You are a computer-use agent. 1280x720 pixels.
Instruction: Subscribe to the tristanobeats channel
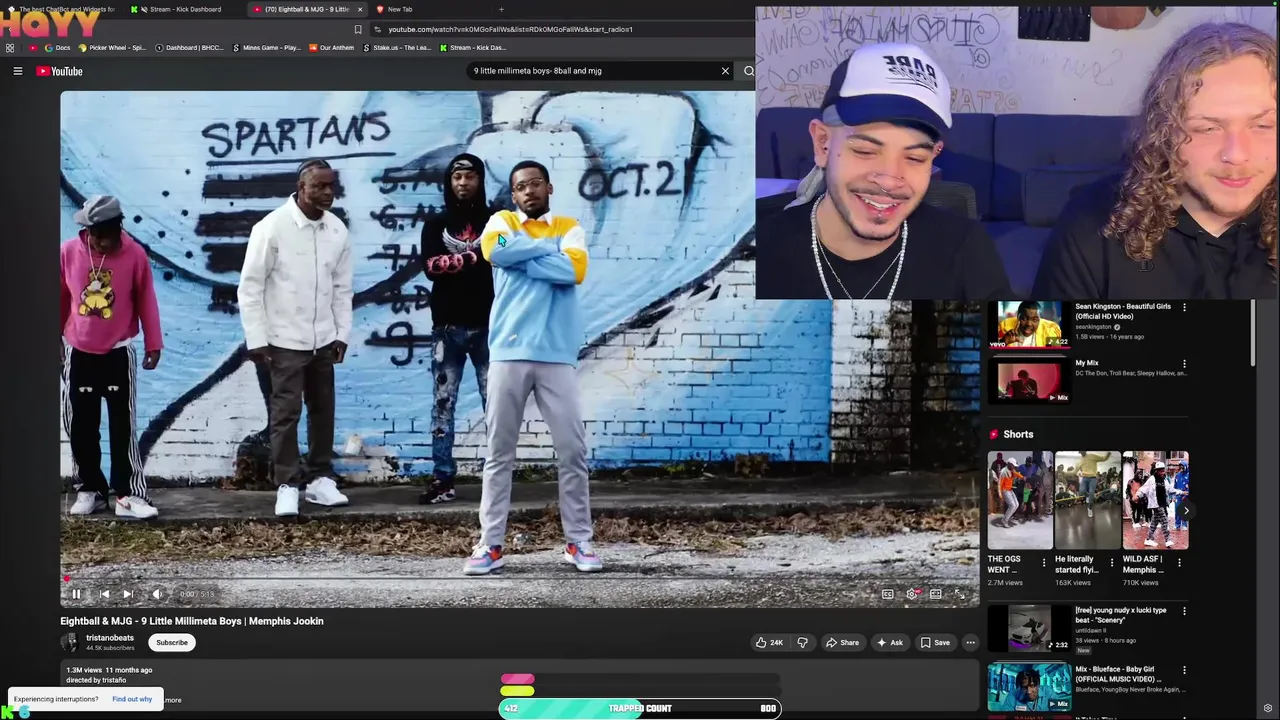pos(171,642)
